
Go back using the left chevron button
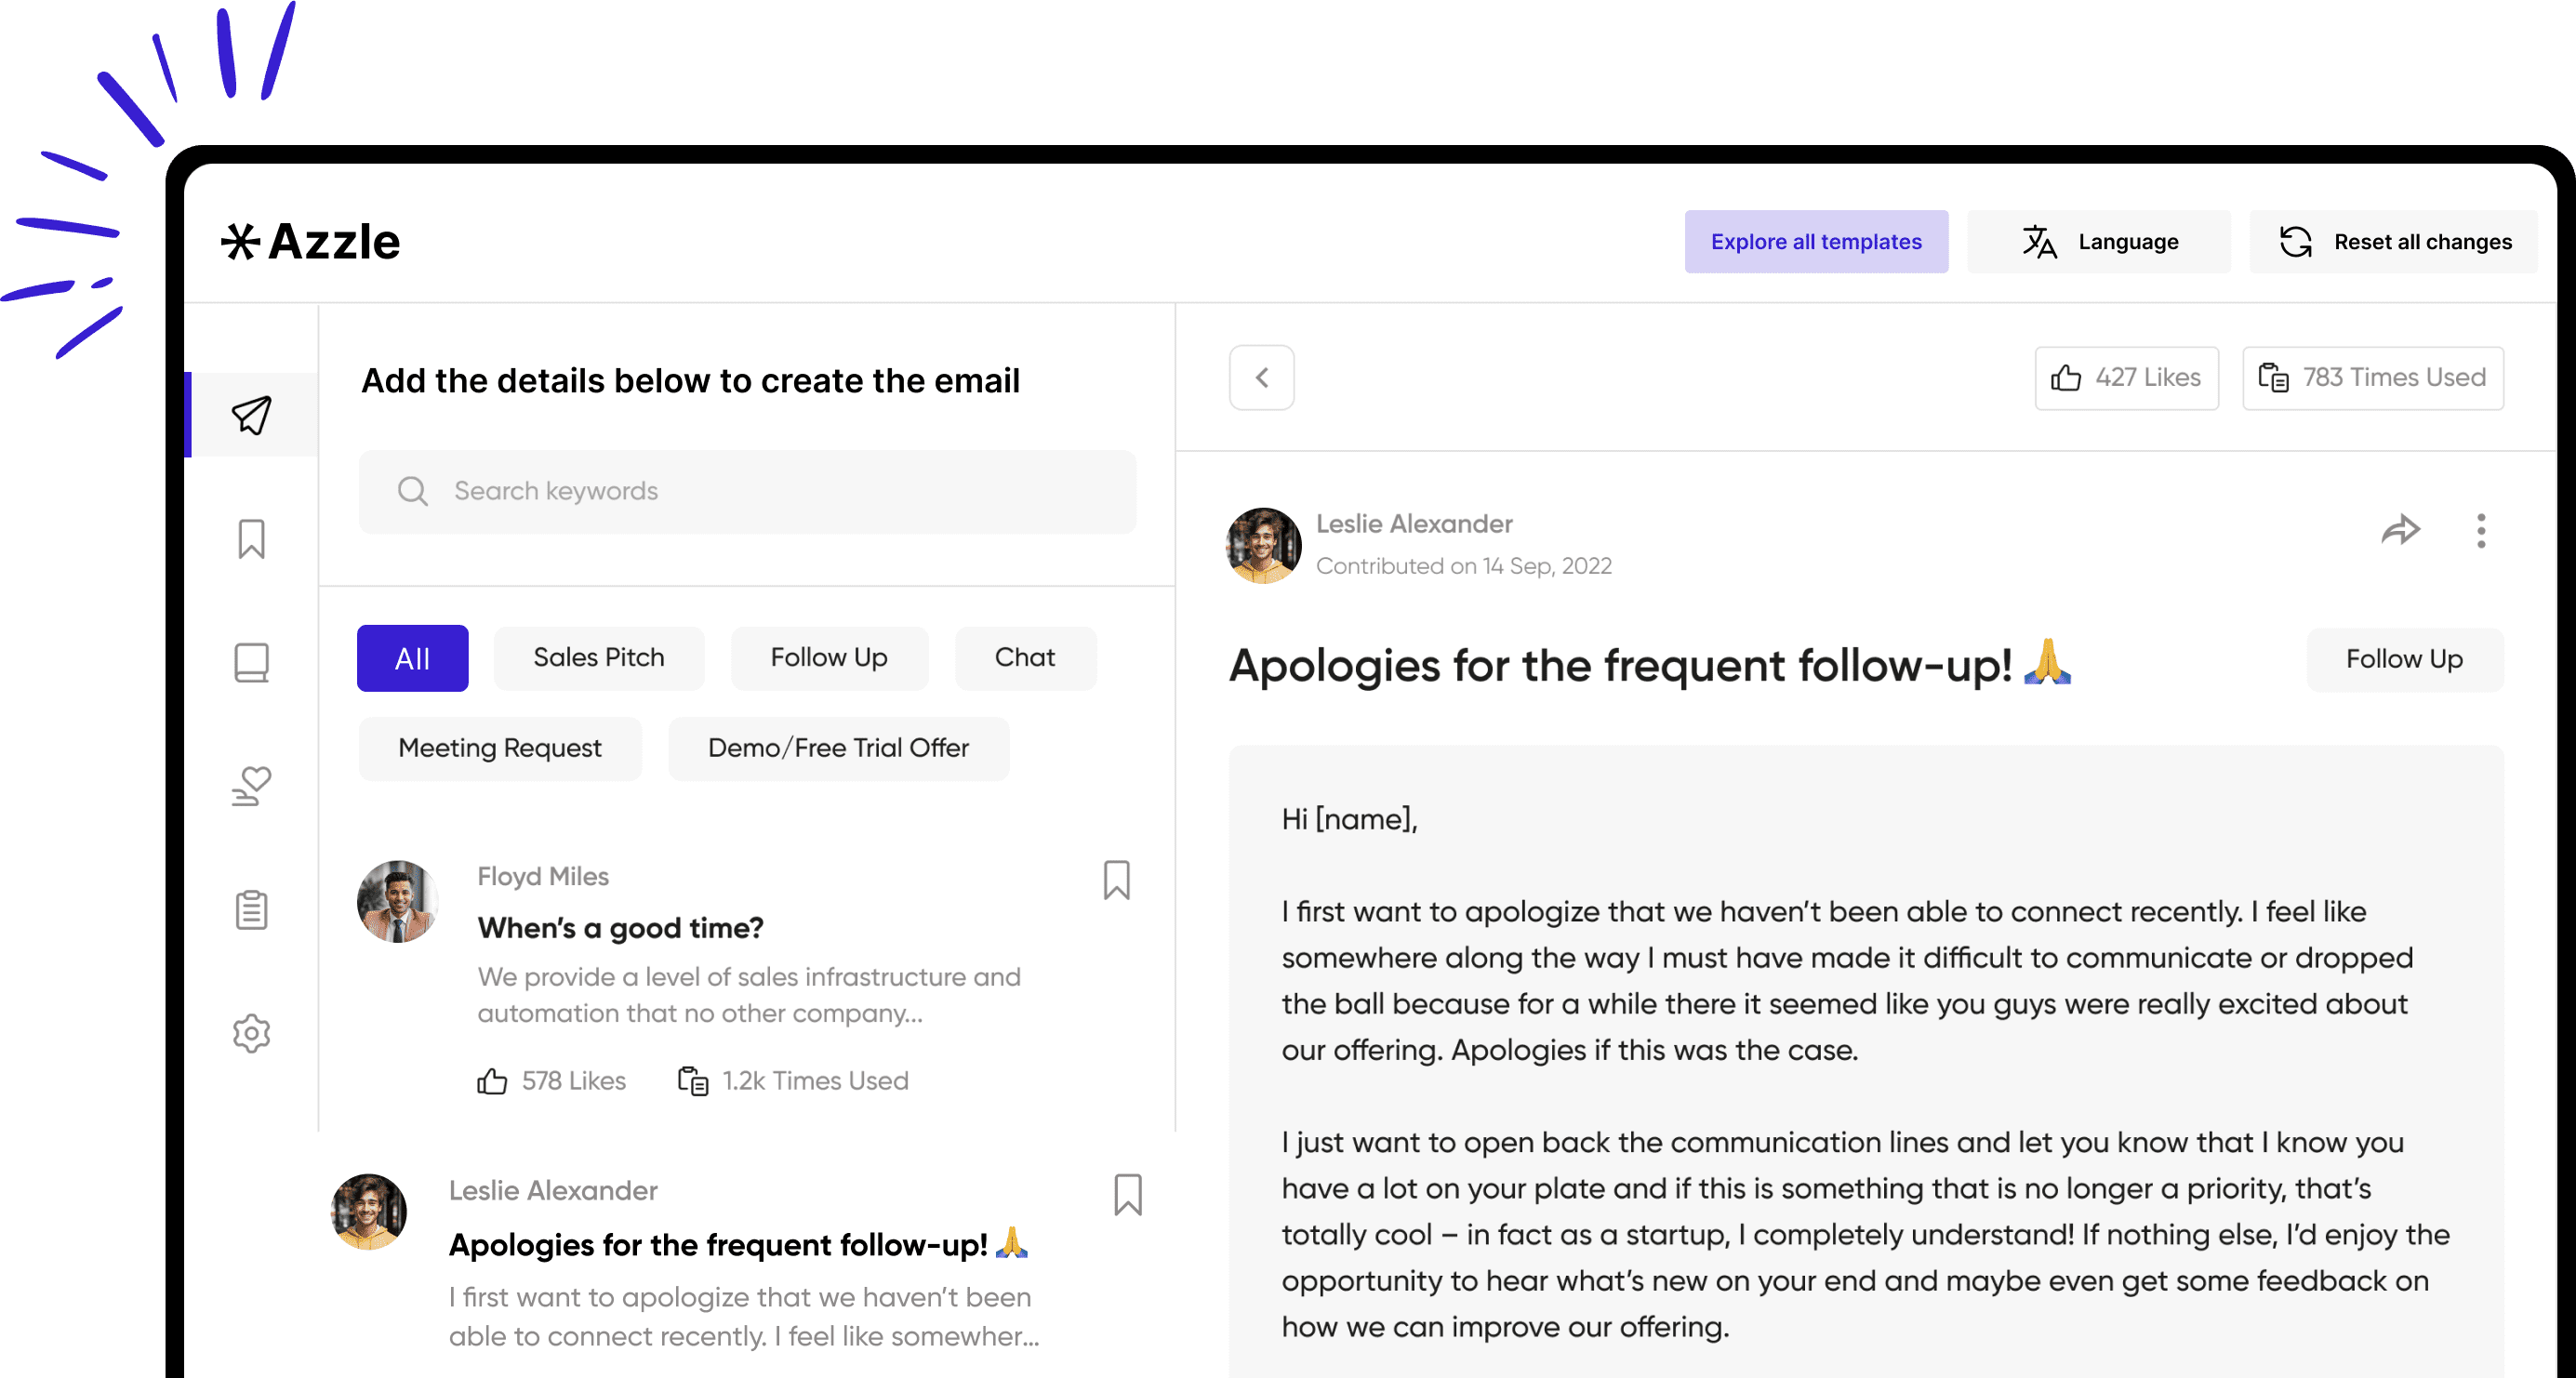1262,378
